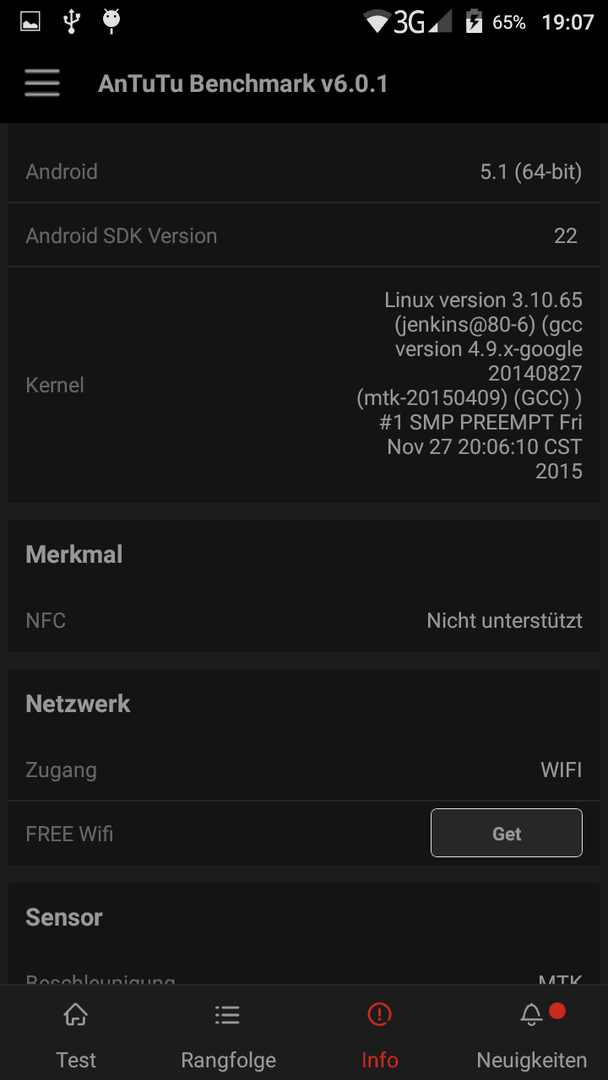The width and height of the screenshot is (608, 1080).
Task: Open the hamburger navigation menu
Action: point(42,84)
